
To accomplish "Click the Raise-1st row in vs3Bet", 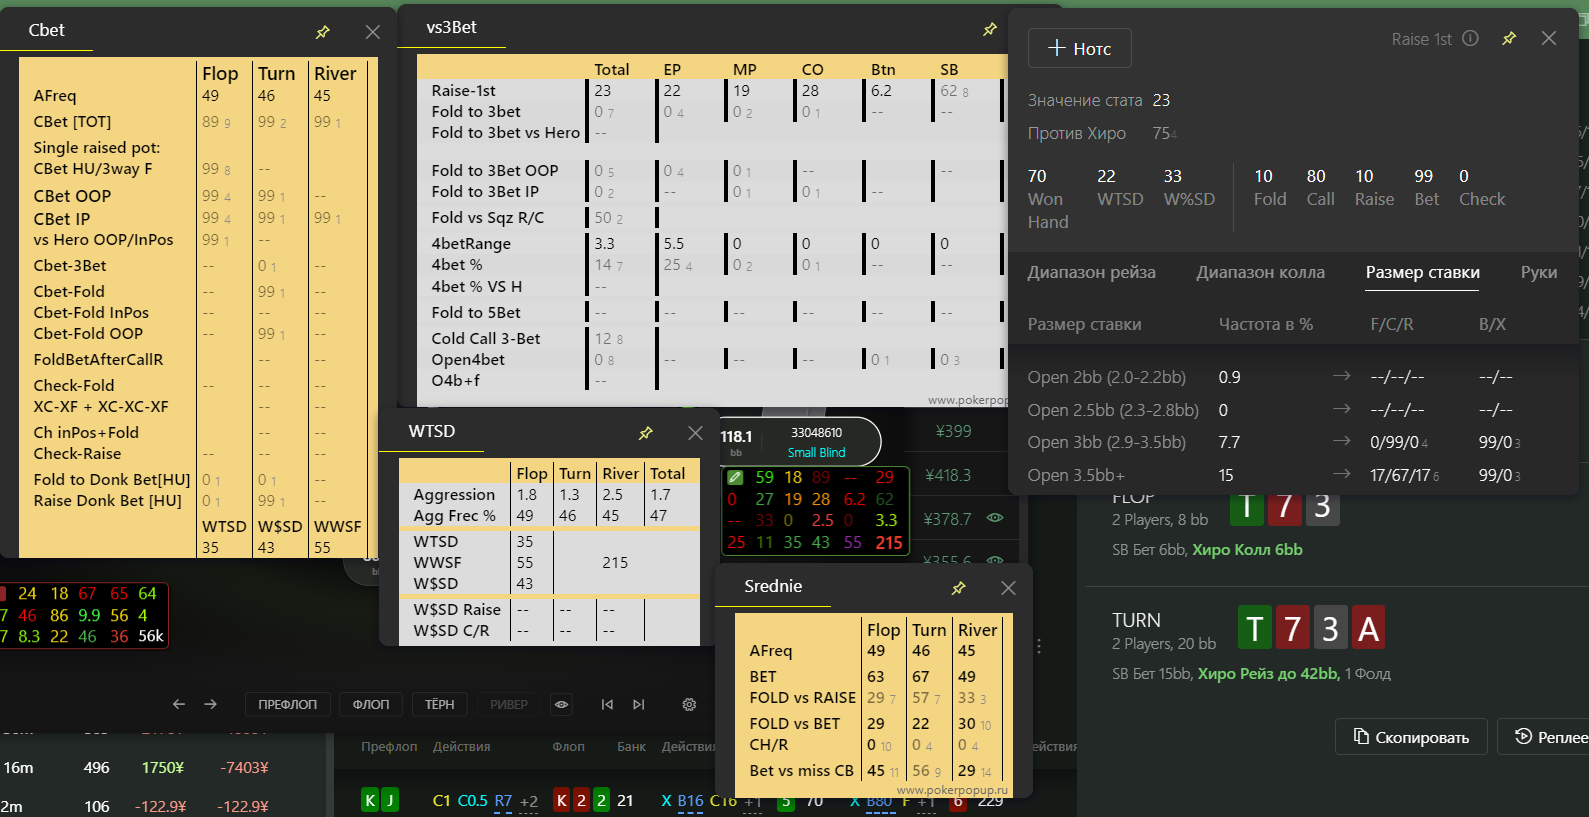I will click(708, 90).
